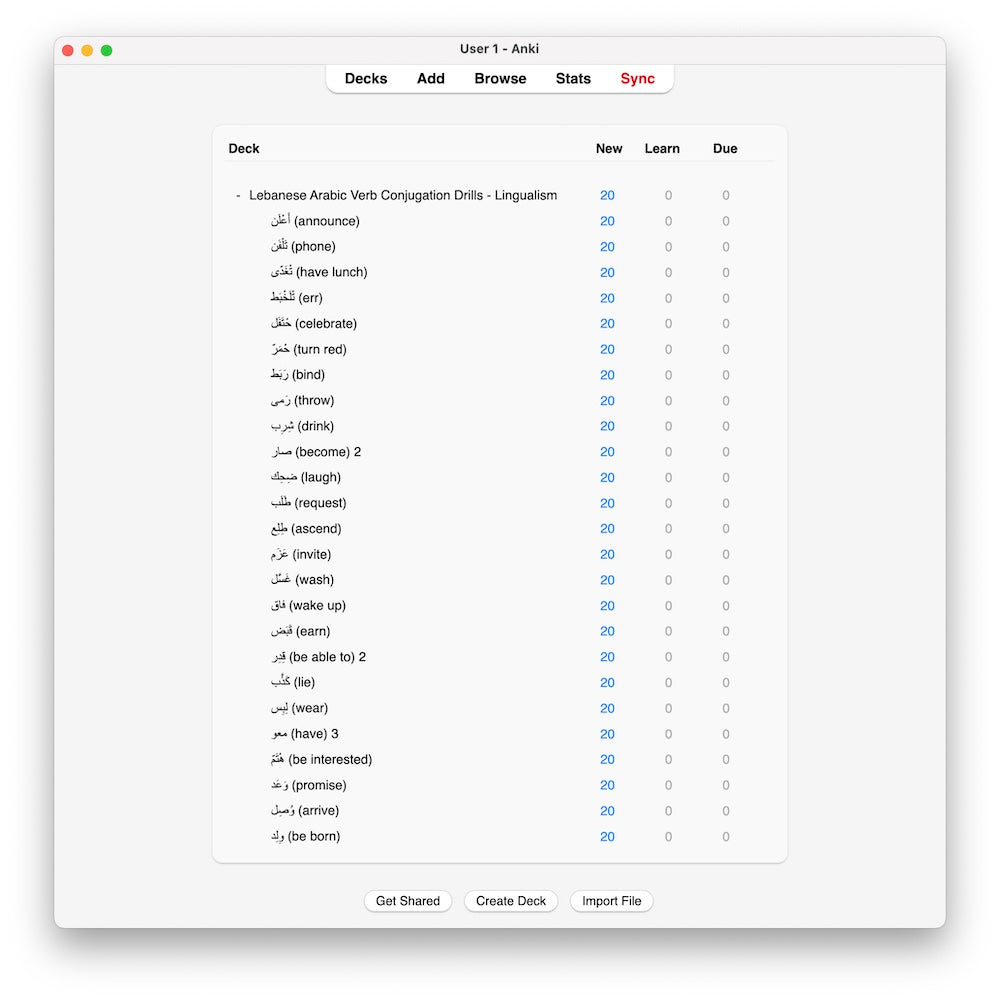This screenshot has height=1000, width=1000.
Task: Click the (be interested) subdeck
Action: 321,760
